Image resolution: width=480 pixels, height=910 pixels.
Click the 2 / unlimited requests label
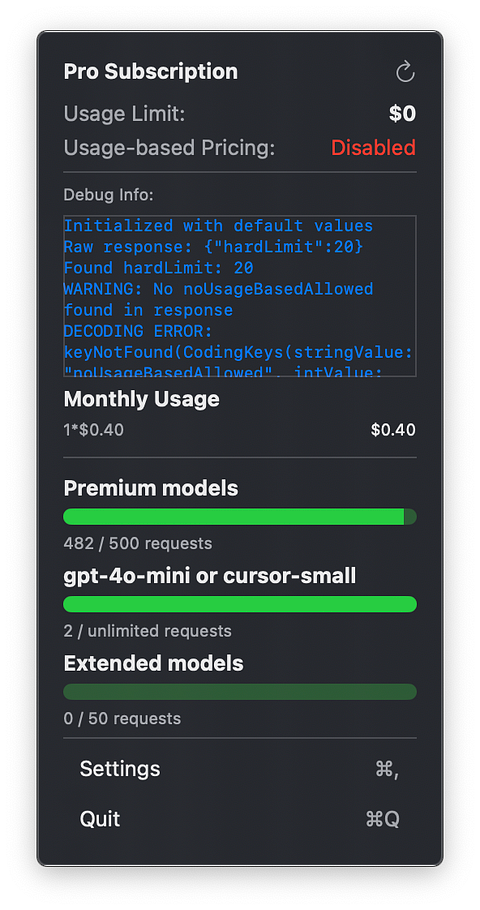(147, 631)
